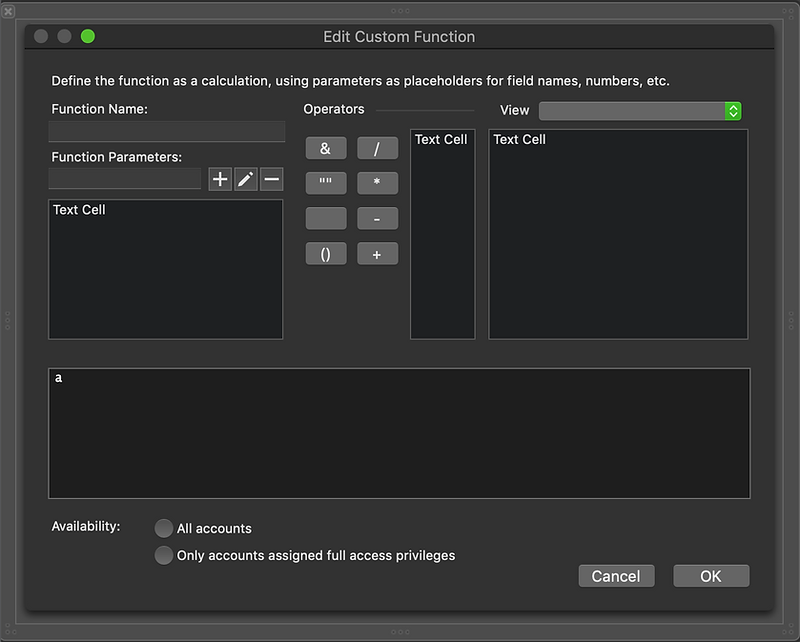The height and width of the screenshot is (642, 800).
Task: Select Text Cell in the functions view list
Action: 519,139
